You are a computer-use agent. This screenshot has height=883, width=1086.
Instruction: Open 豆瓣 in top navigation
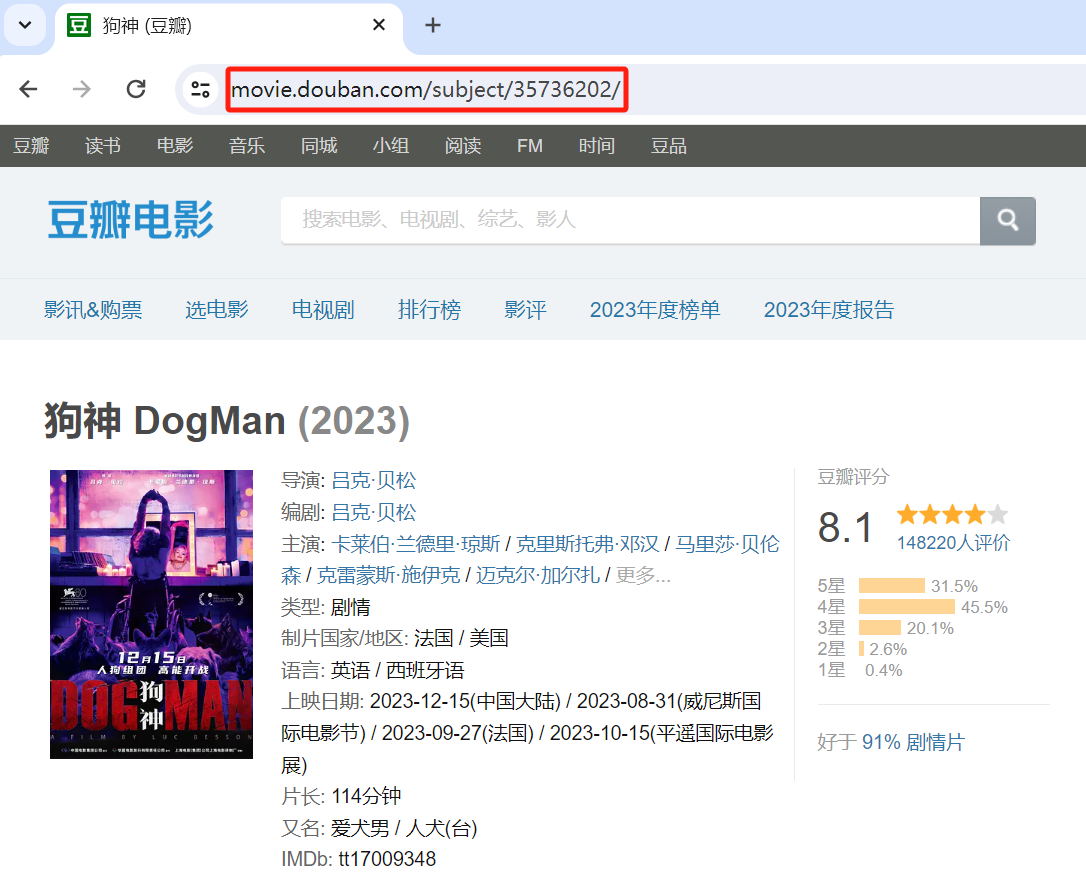pos(31,146)
